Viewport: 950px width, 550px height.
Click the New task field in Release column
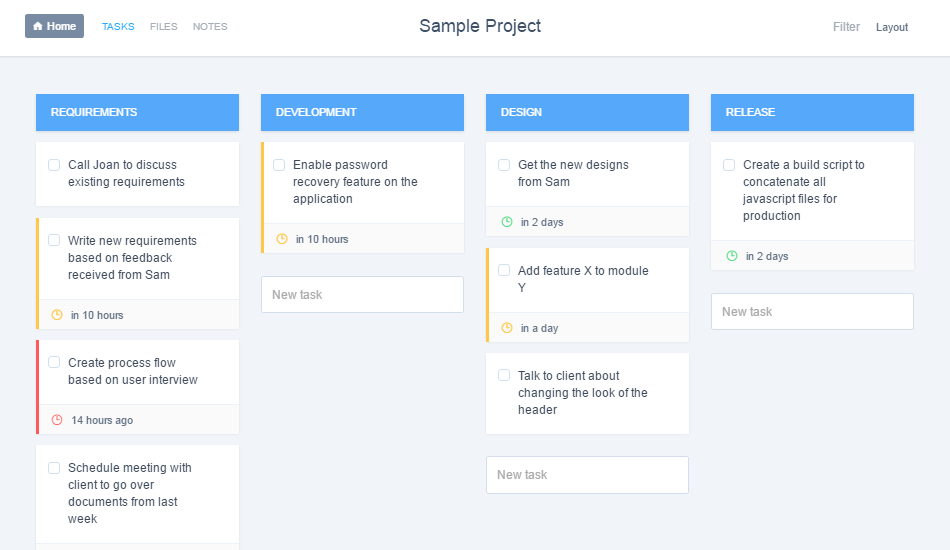812,312
